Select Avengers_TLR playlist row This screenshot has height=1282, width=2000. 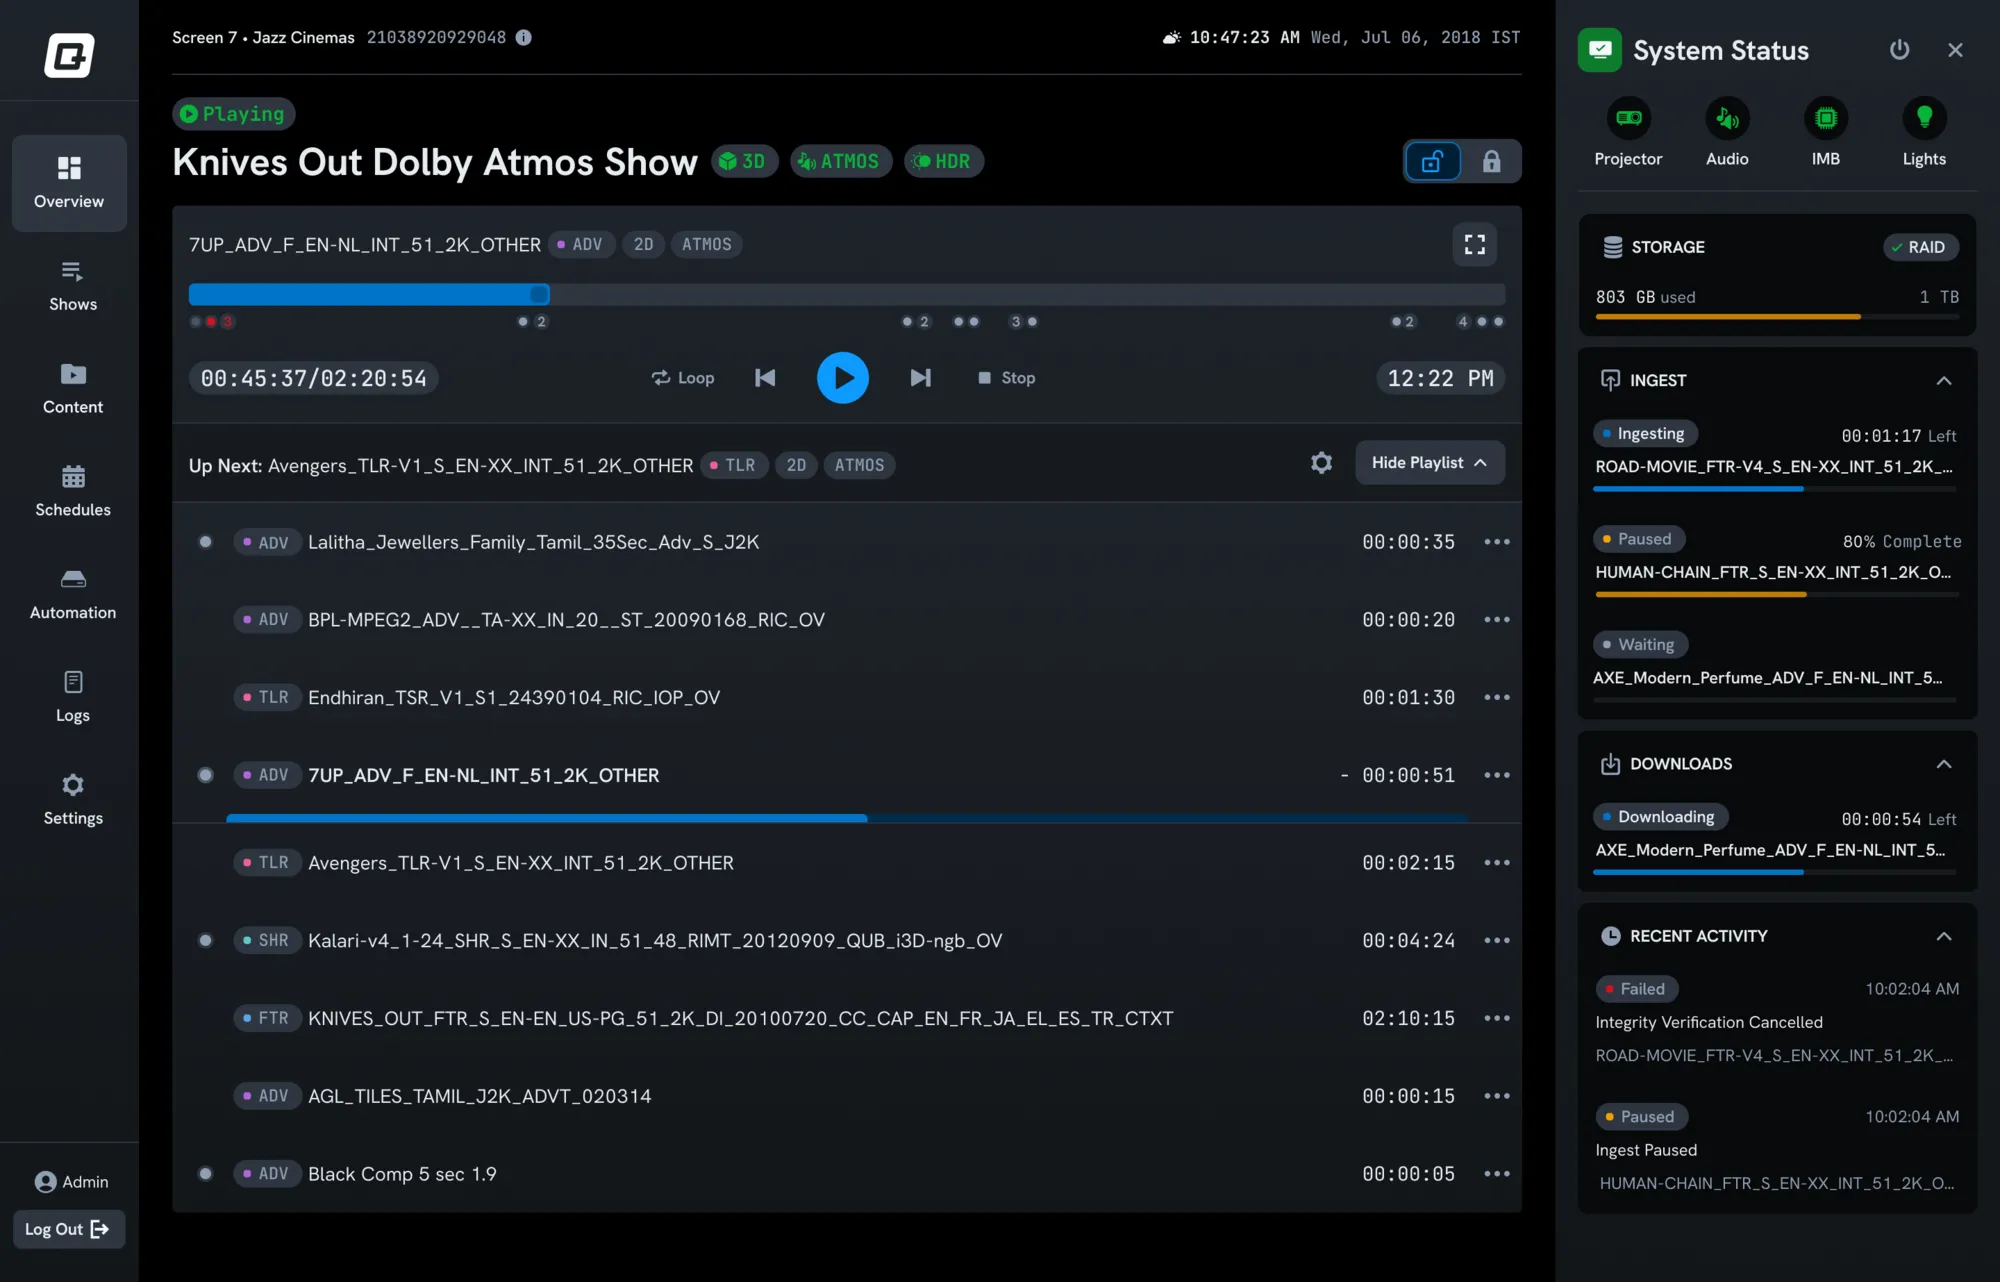[x=847, y=862]
